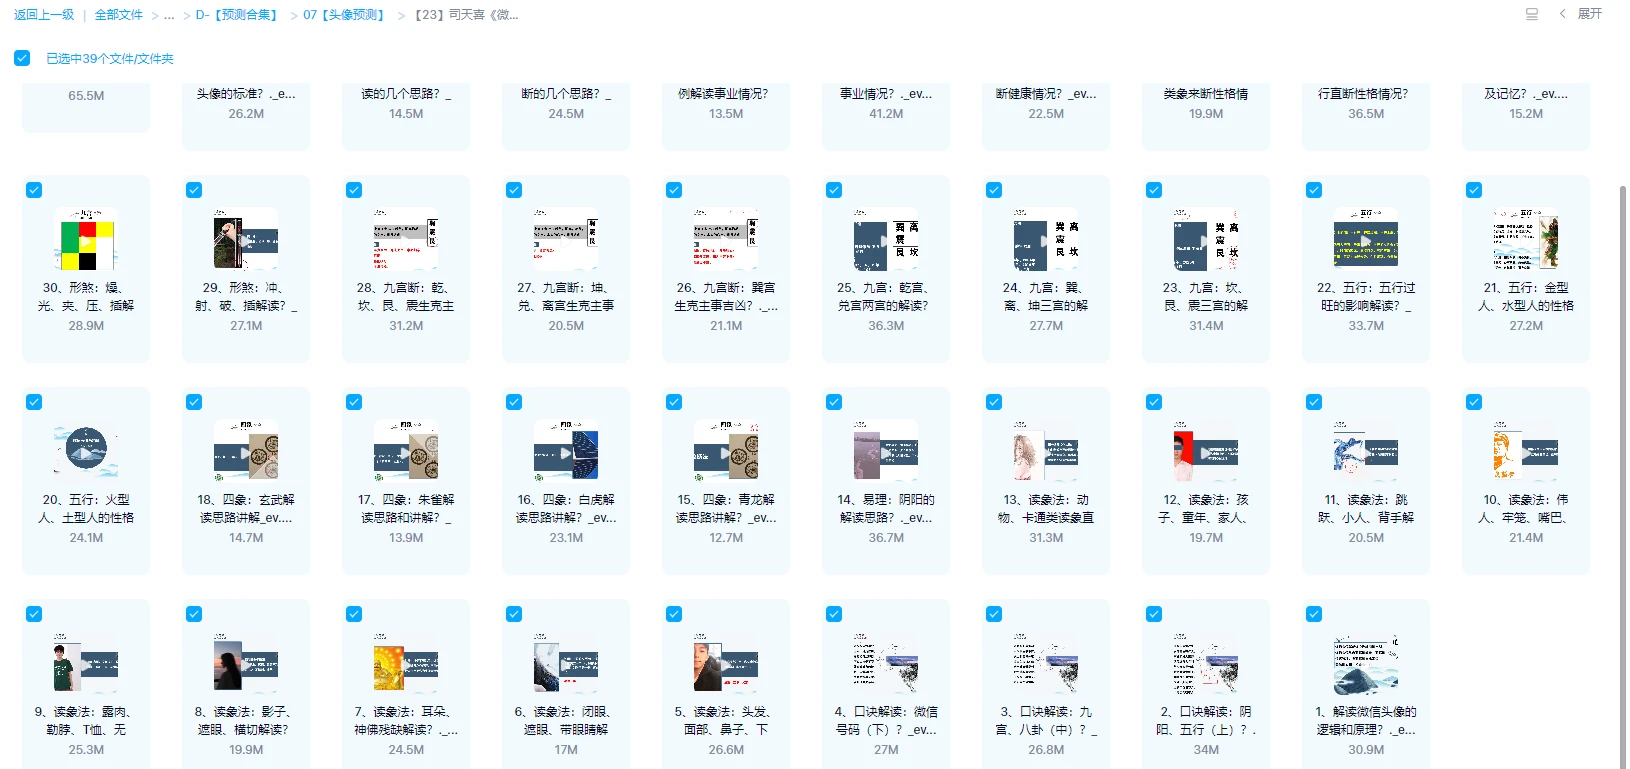The width and height of the screenshot is (1630, 769).
Task: Uncheck file 27、九宫断：坤、兑 checkbox
Action: 514,190
